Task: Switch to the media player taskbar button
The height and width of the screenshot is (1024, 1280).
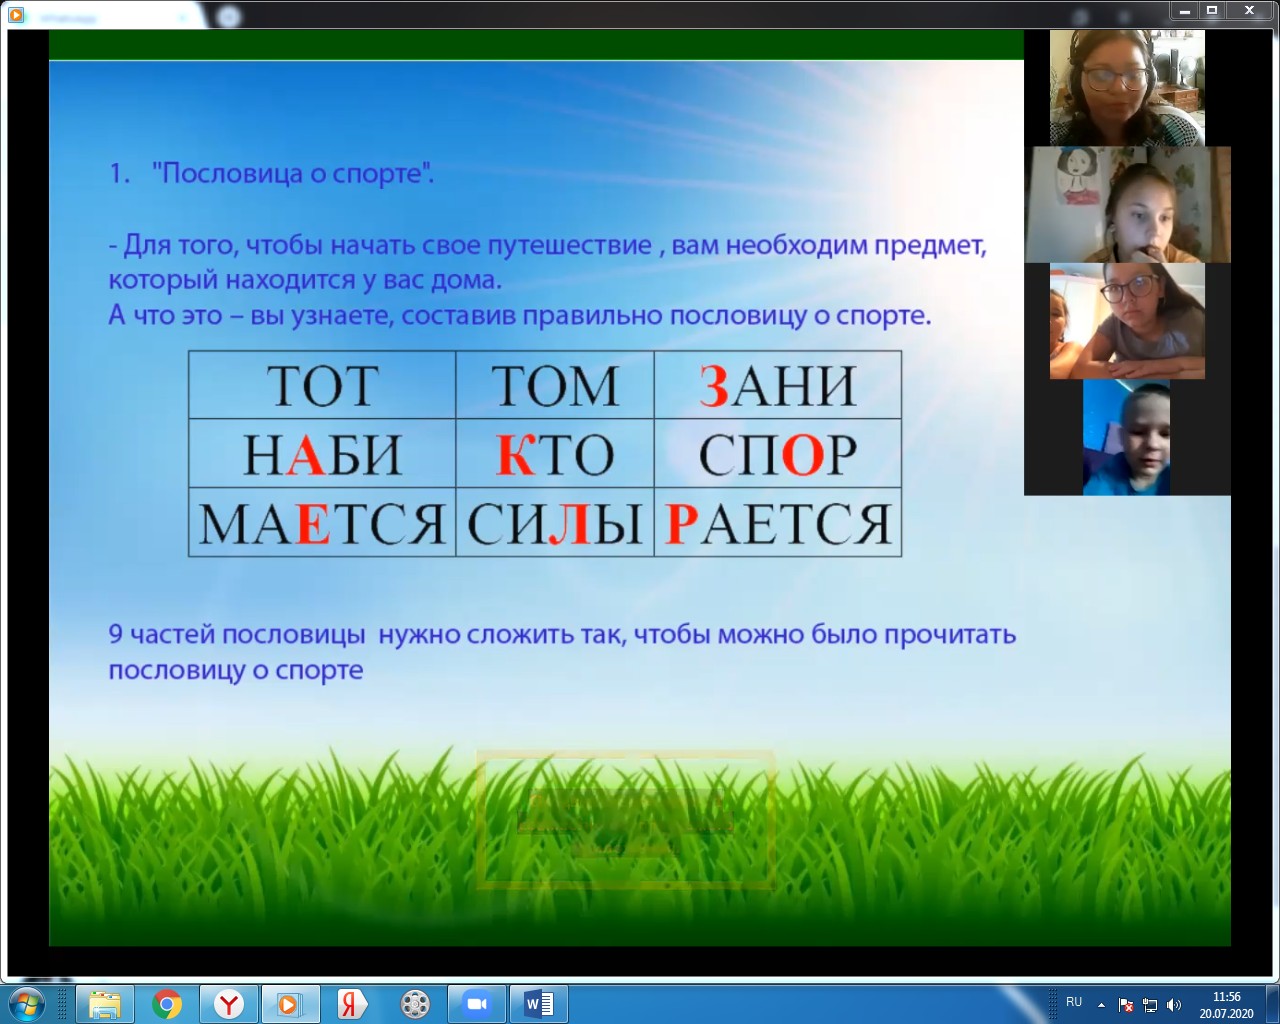Action: 290,1004
